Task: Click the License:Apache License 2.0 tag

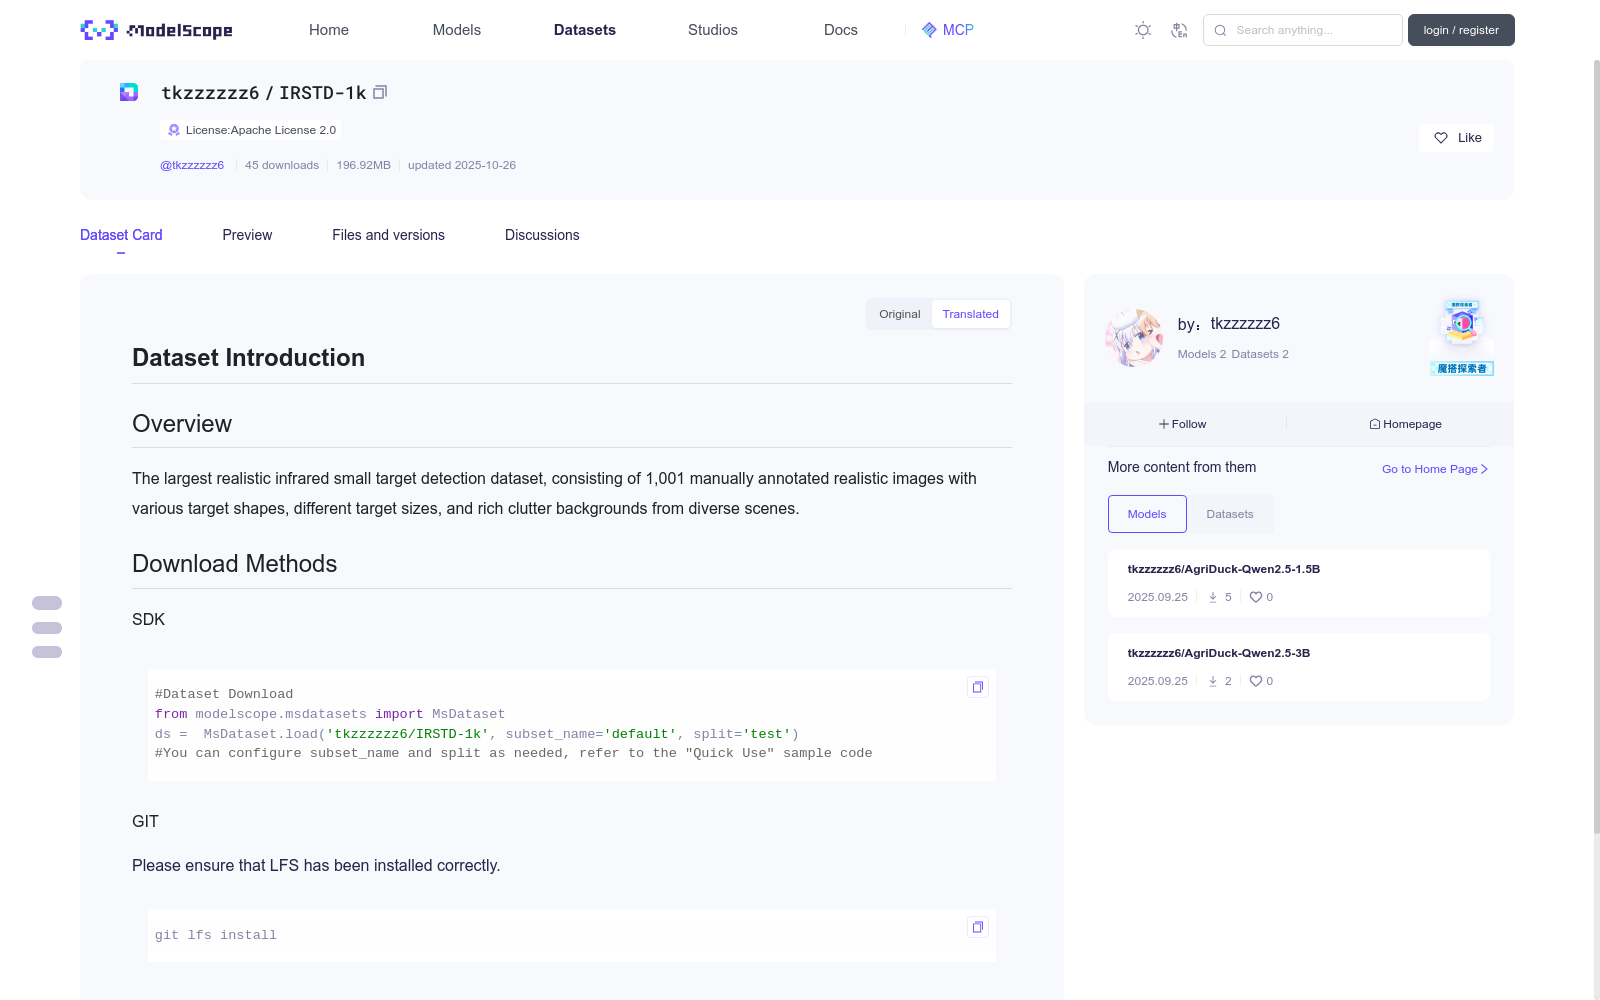Action: point(251,130)
